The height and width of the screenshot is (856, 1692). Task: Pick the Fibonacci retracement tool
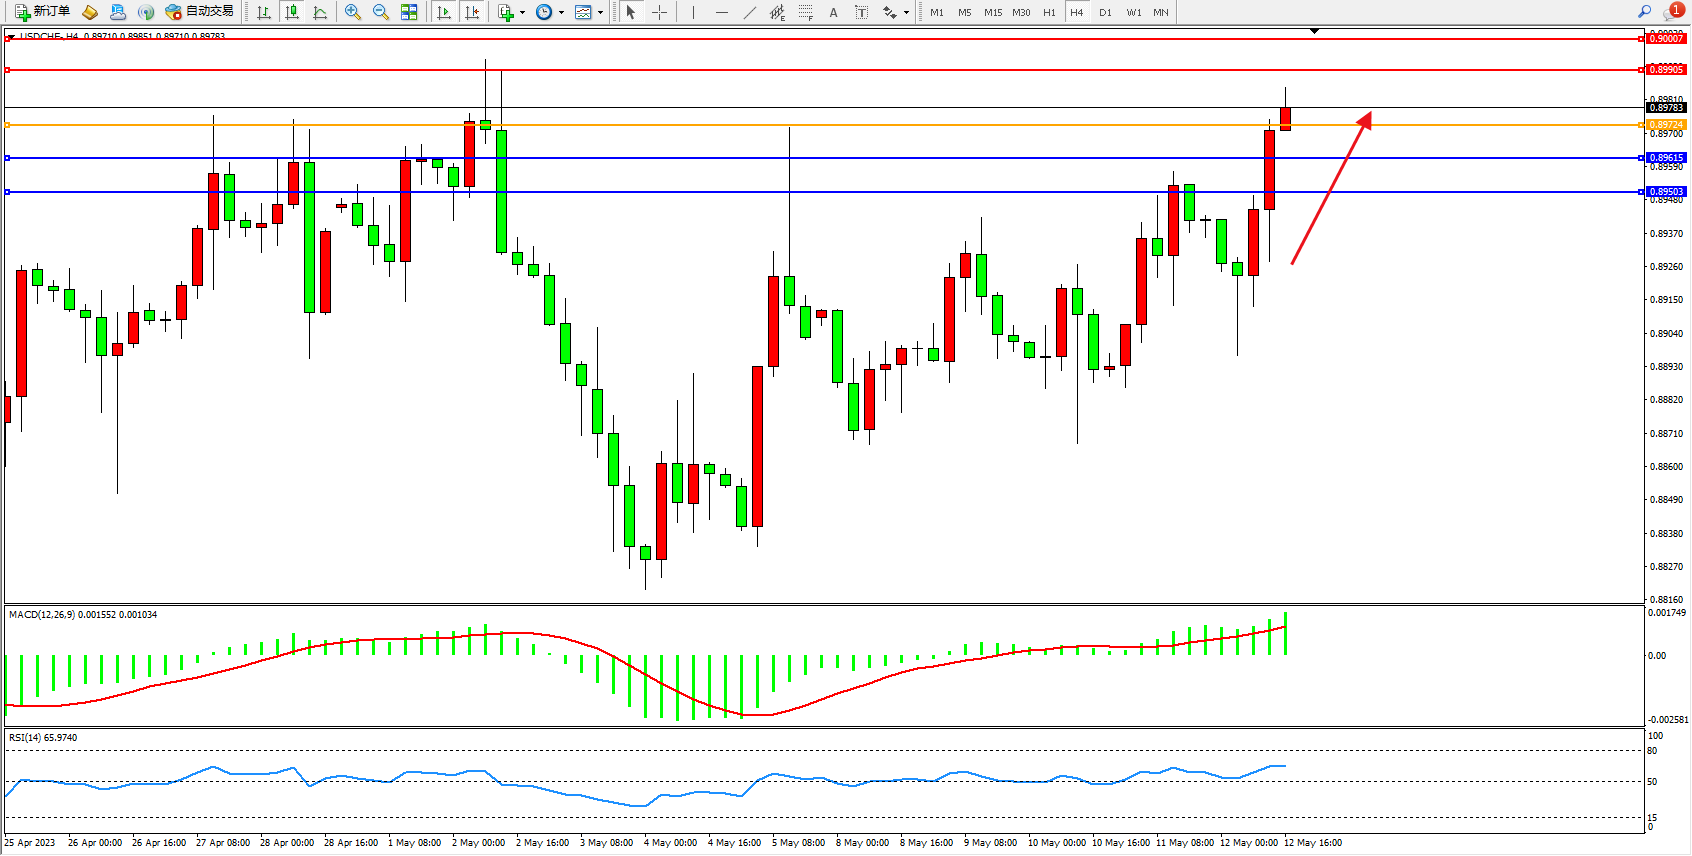coord(805,12)
